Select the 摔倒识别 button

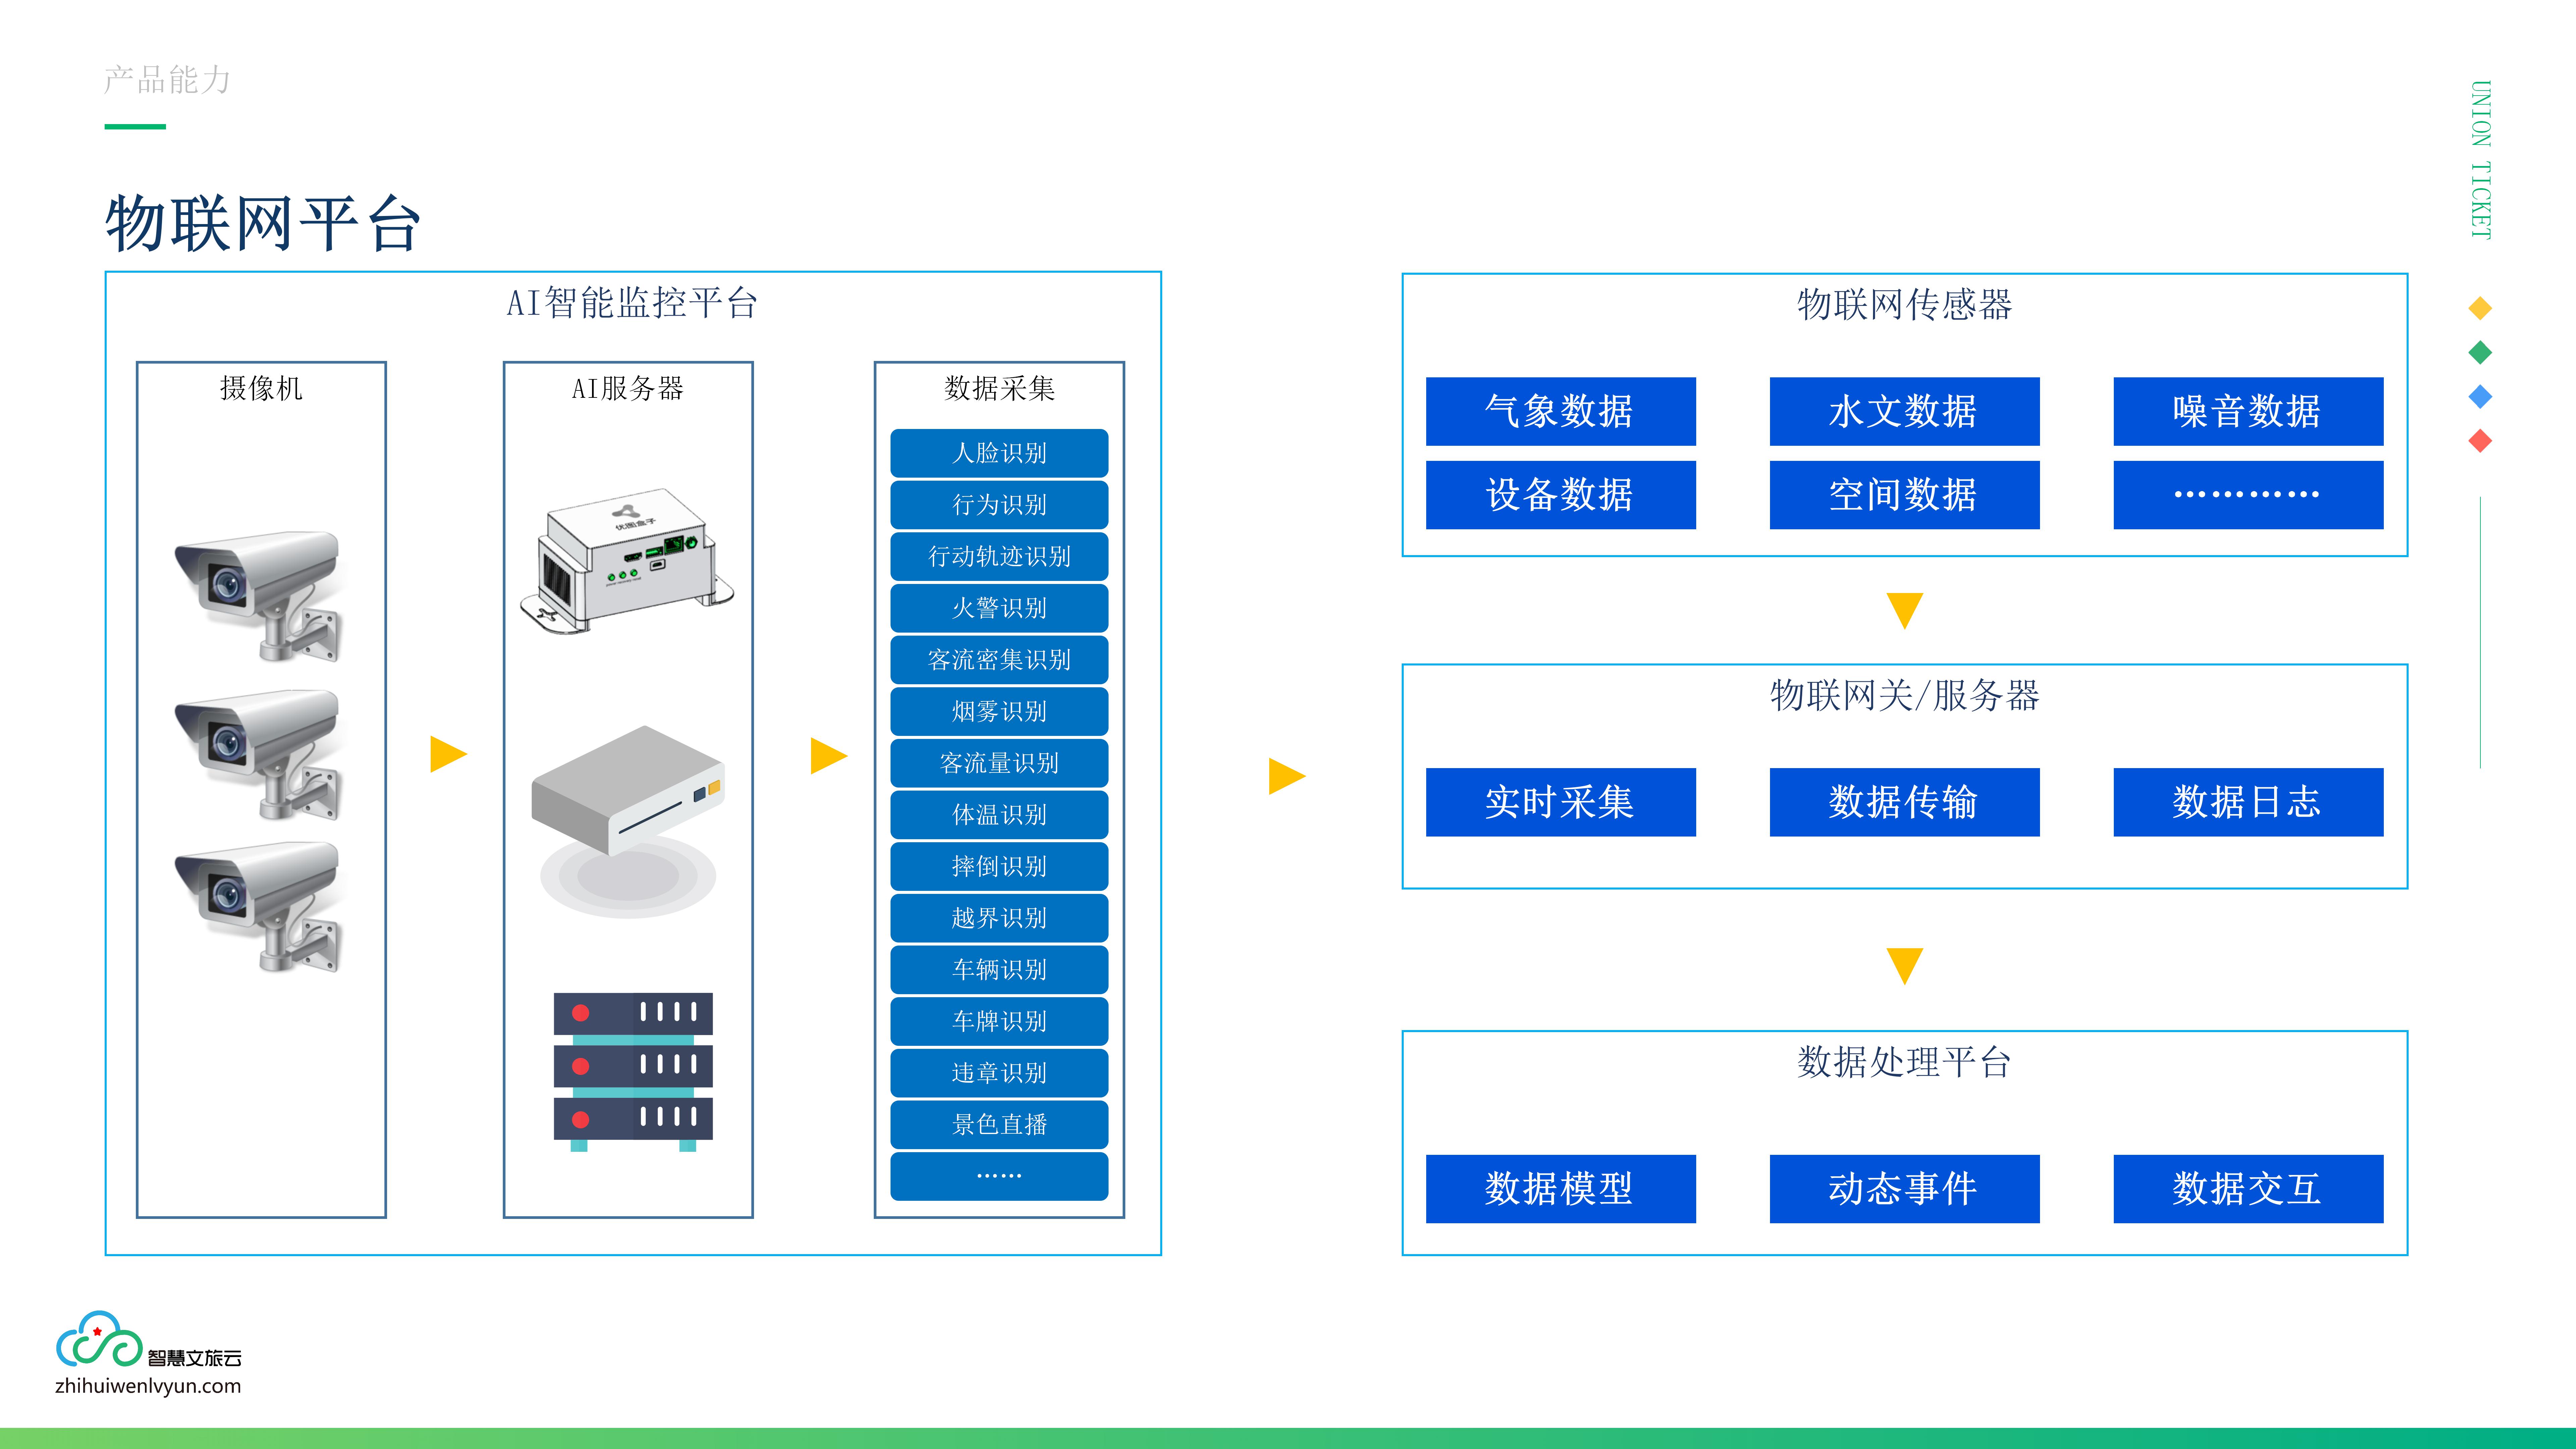coord(999,866)
